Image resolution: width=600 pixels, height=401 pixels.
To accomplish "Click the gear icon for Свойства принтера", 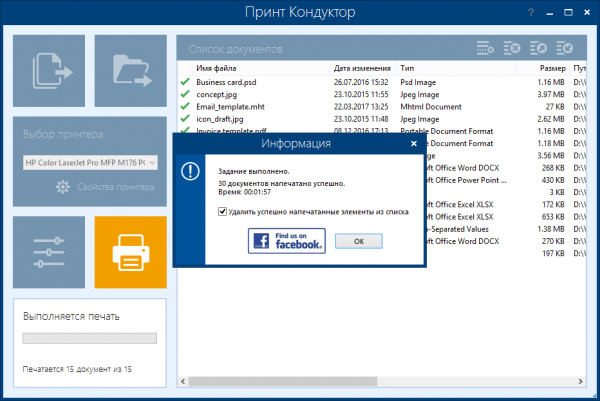I will (62, 186).
